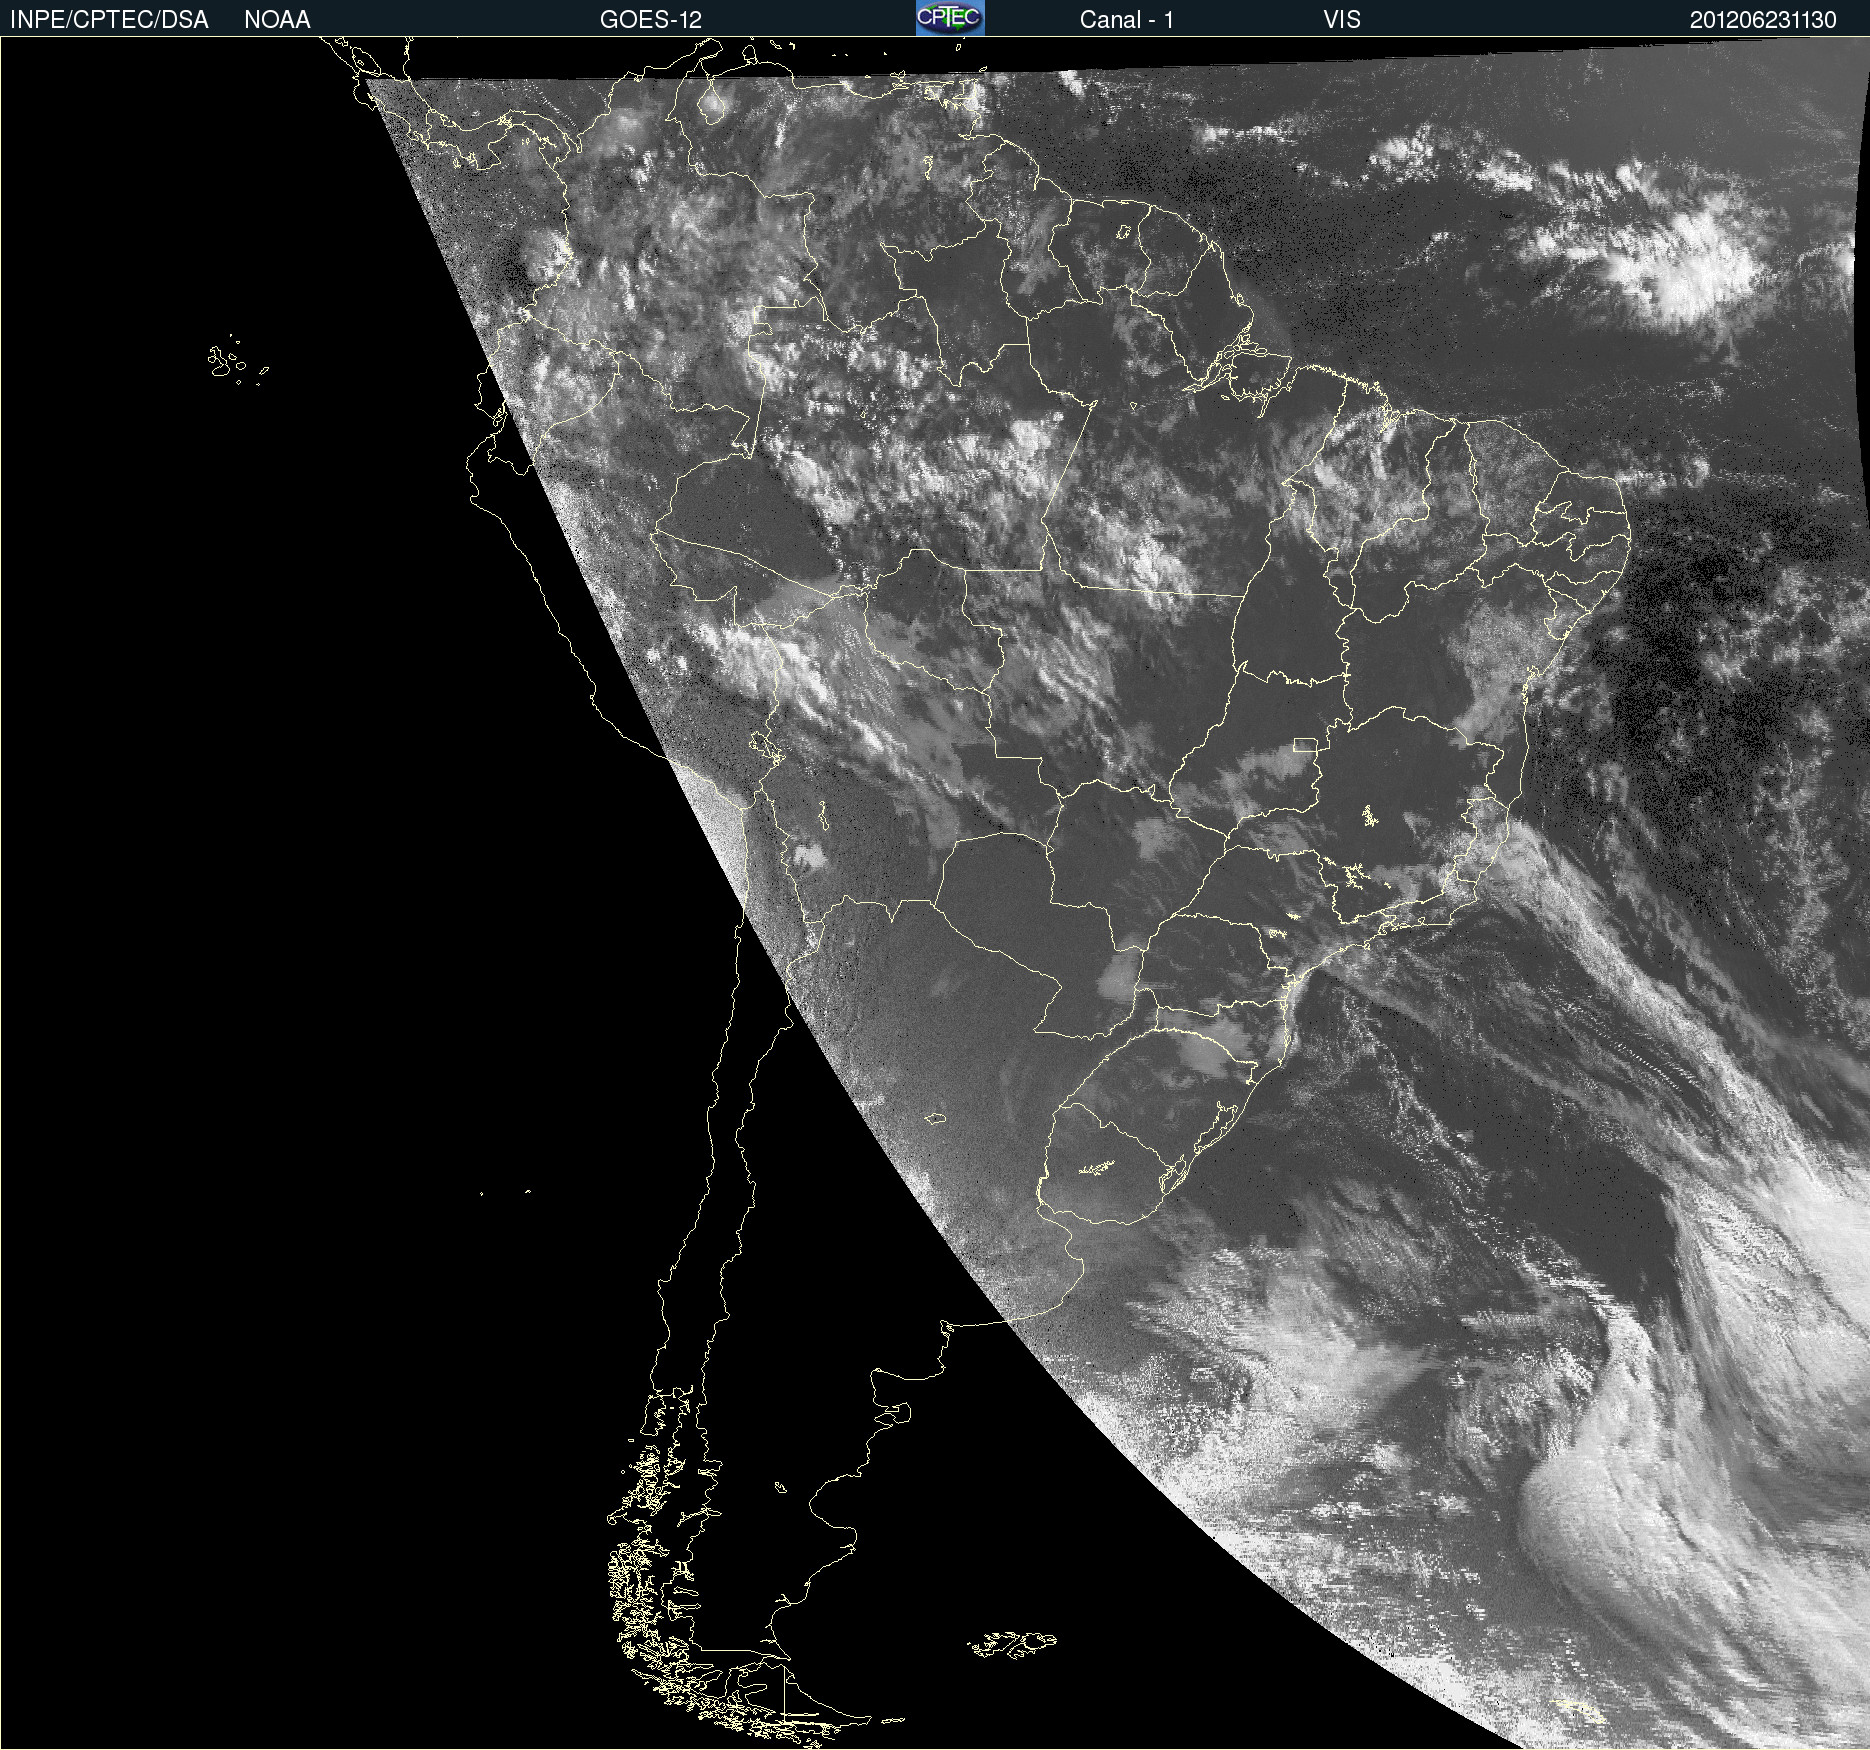Click the 201206231130 timestamp
The width and height of the screenshot is (1870, 1750).
tap(1763, 20)
